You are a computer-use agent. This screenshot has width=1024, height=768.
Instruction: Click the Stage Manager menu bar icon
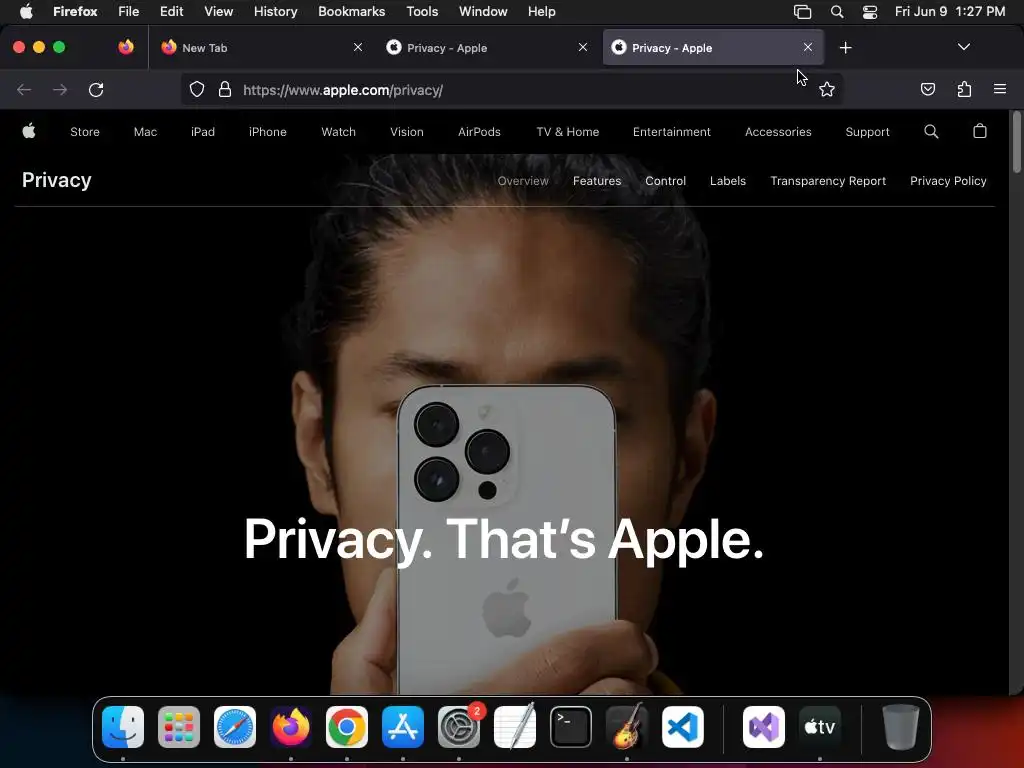pyautogui.click(x=803, y=12)
